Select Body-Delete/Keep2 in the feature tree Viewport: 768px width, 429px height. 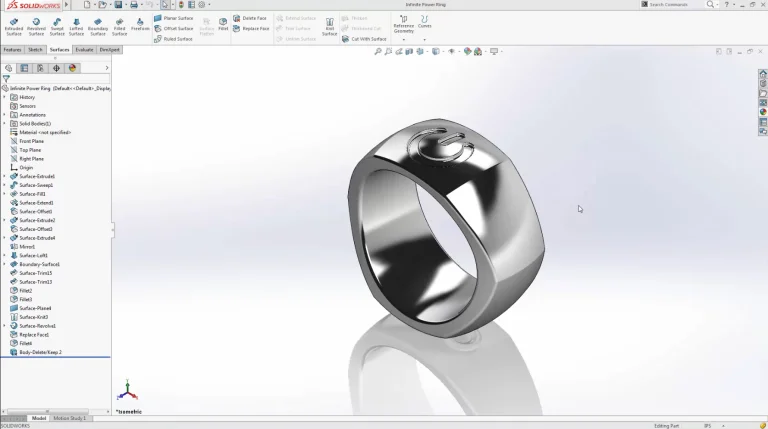40,352
